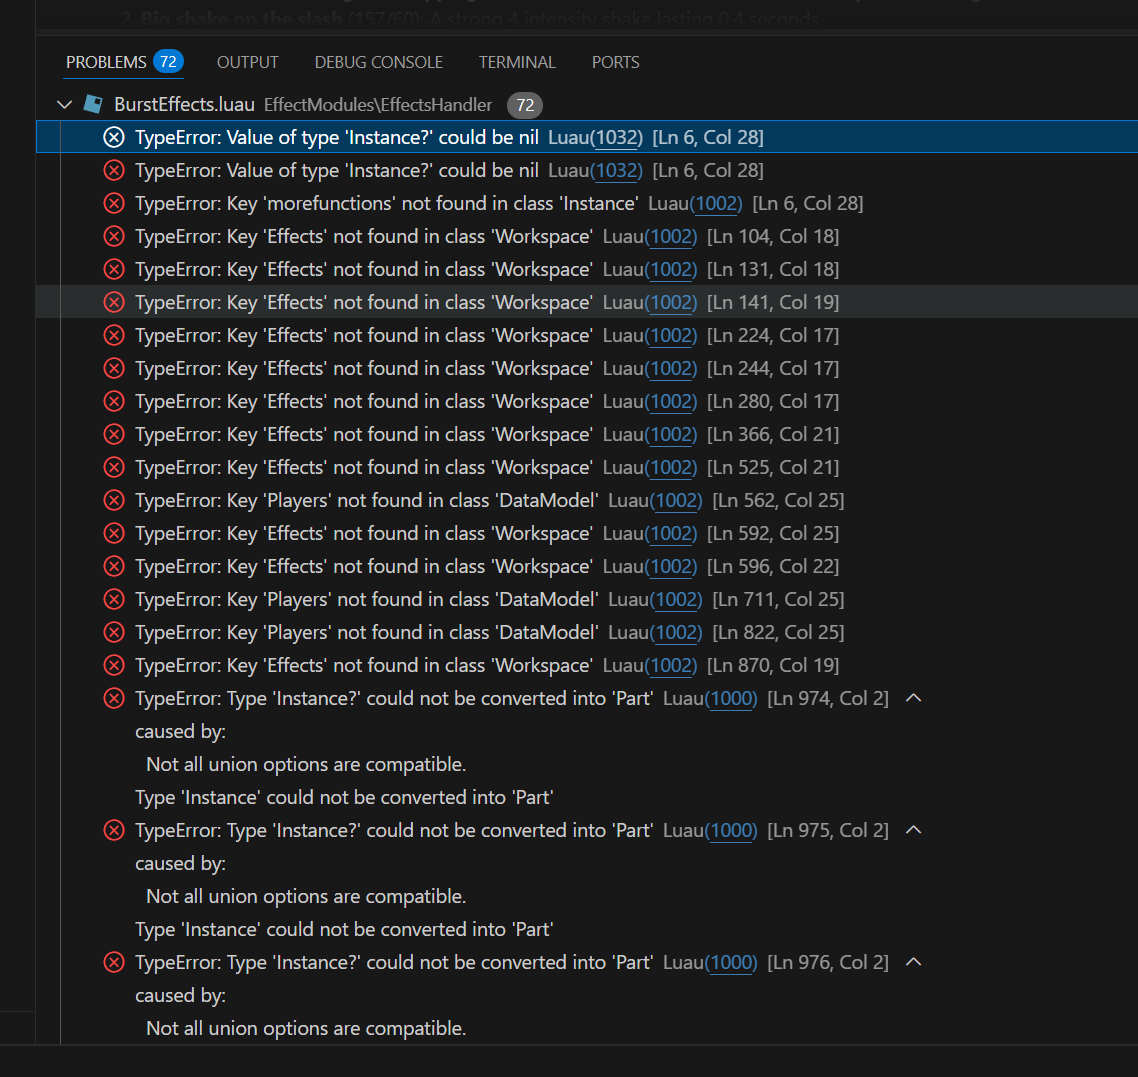This screenshot has height=1077, width=1138.
Task: Collapse details of Ln 974 Part conversion error
Action: point(914,698)
